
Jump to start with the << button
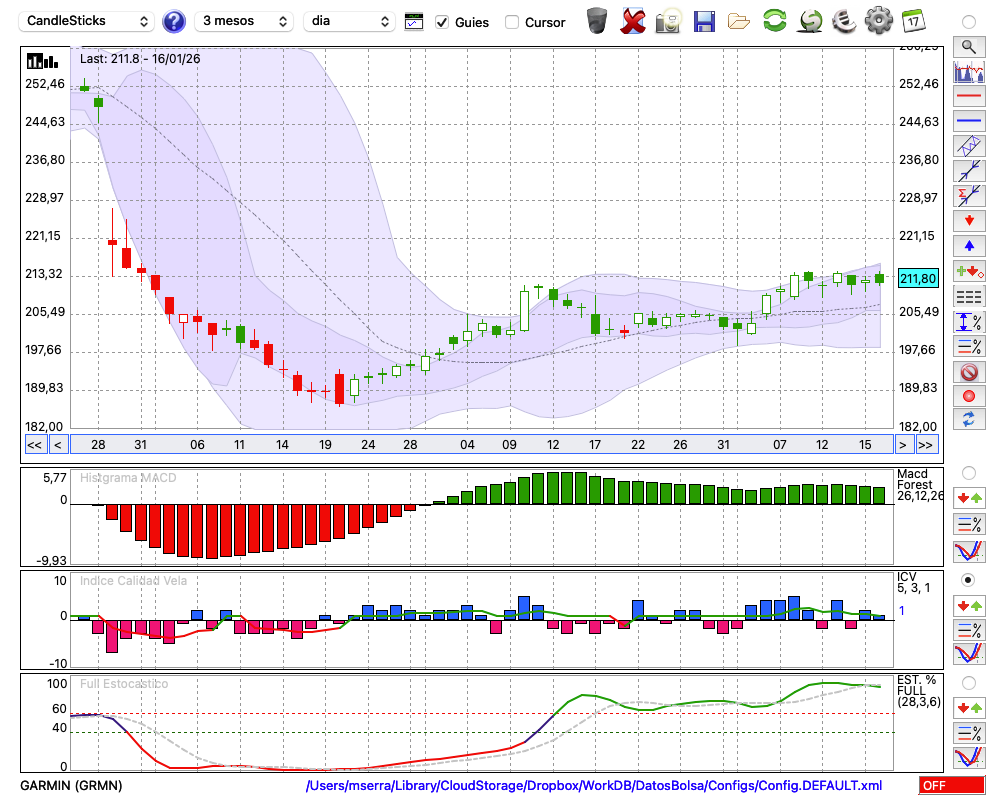point(34,445)
